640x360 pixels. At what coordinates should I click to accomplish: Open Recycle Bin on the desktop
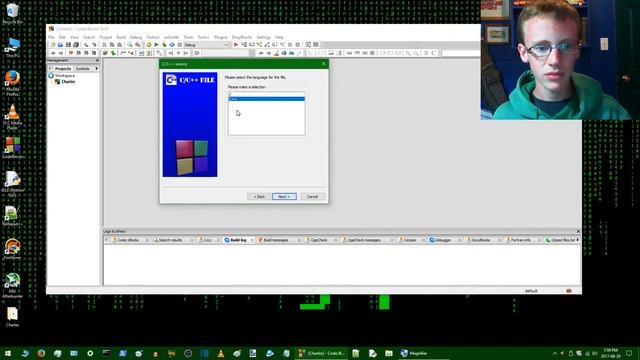[x=12, y=13]
